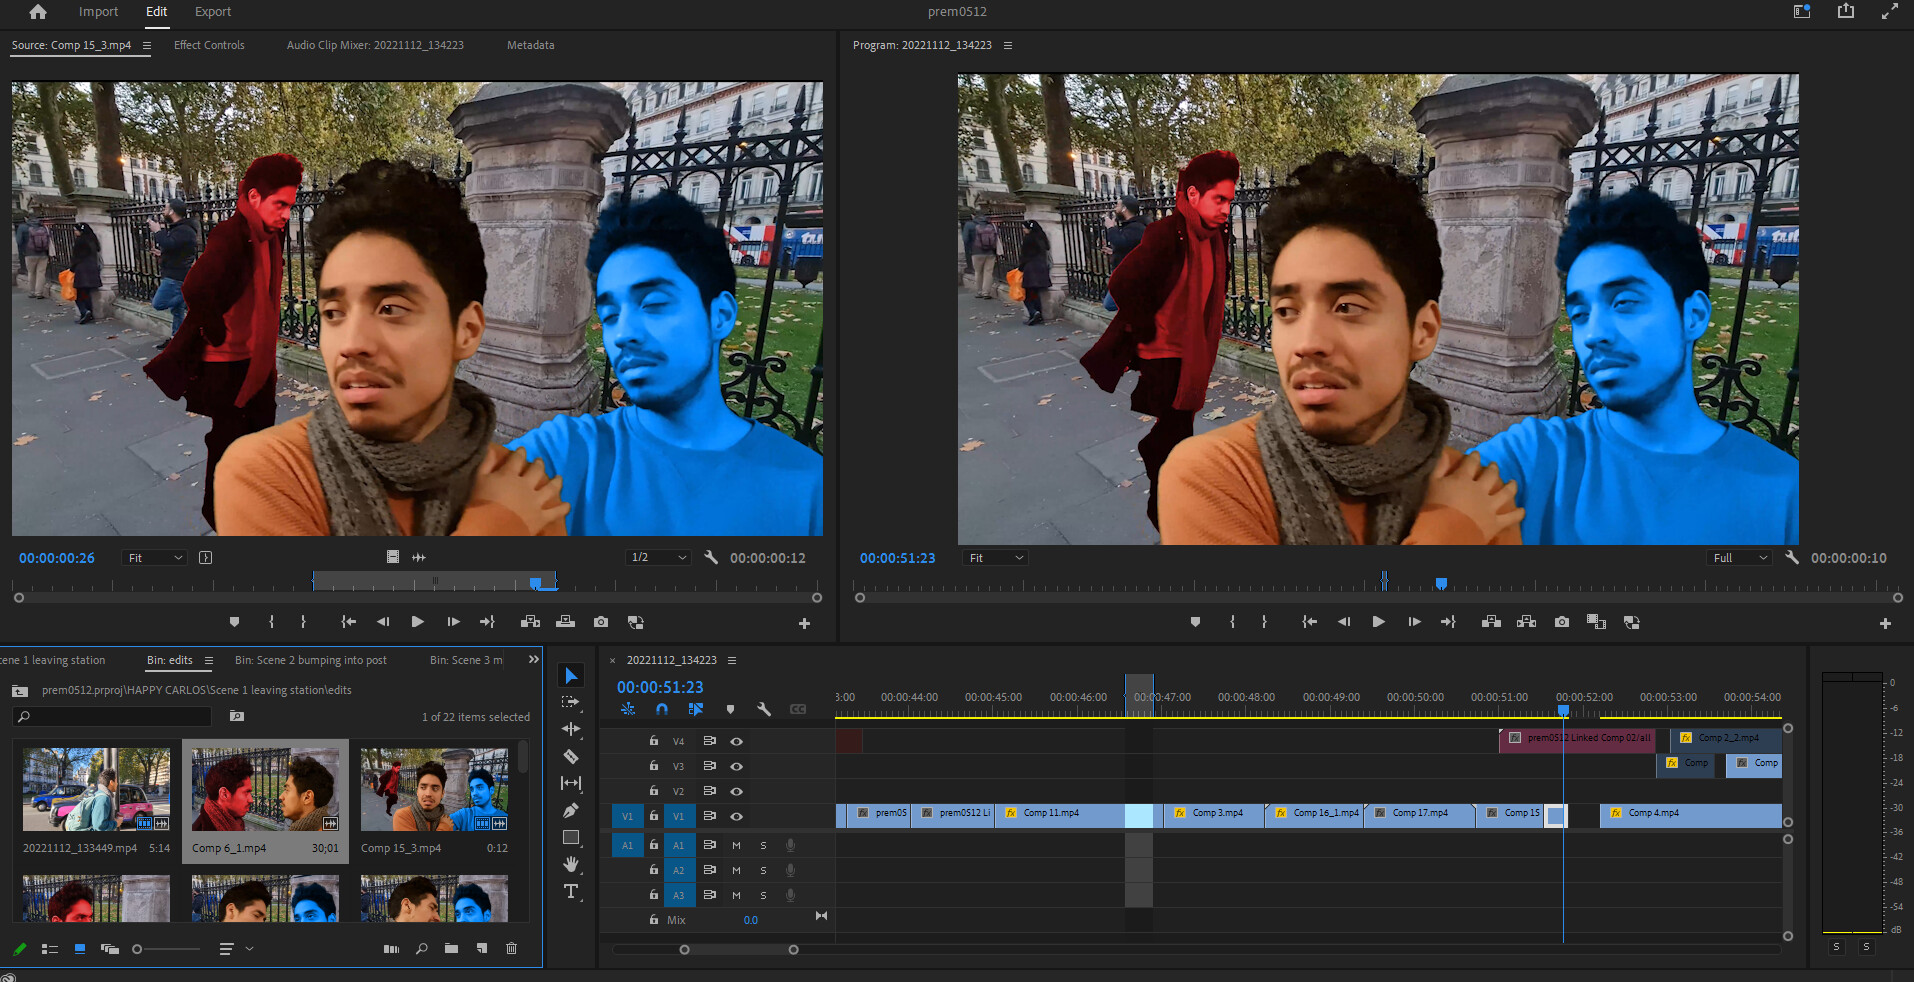Open the timeline wrench display settings
1914x982 pixels.
764,709
